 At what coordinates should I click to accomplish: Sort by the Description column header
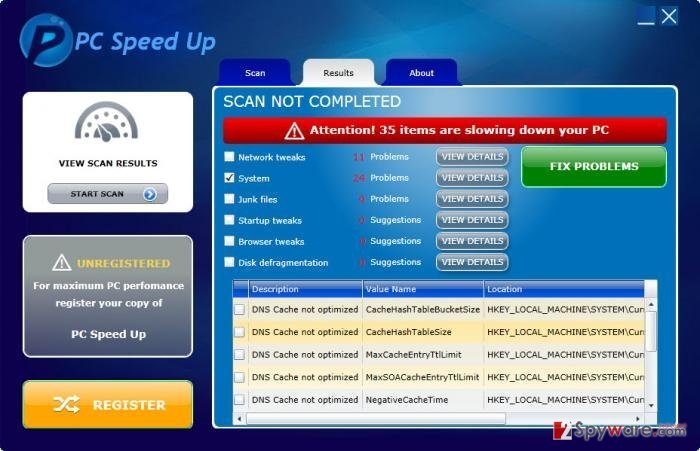point(305,289)
